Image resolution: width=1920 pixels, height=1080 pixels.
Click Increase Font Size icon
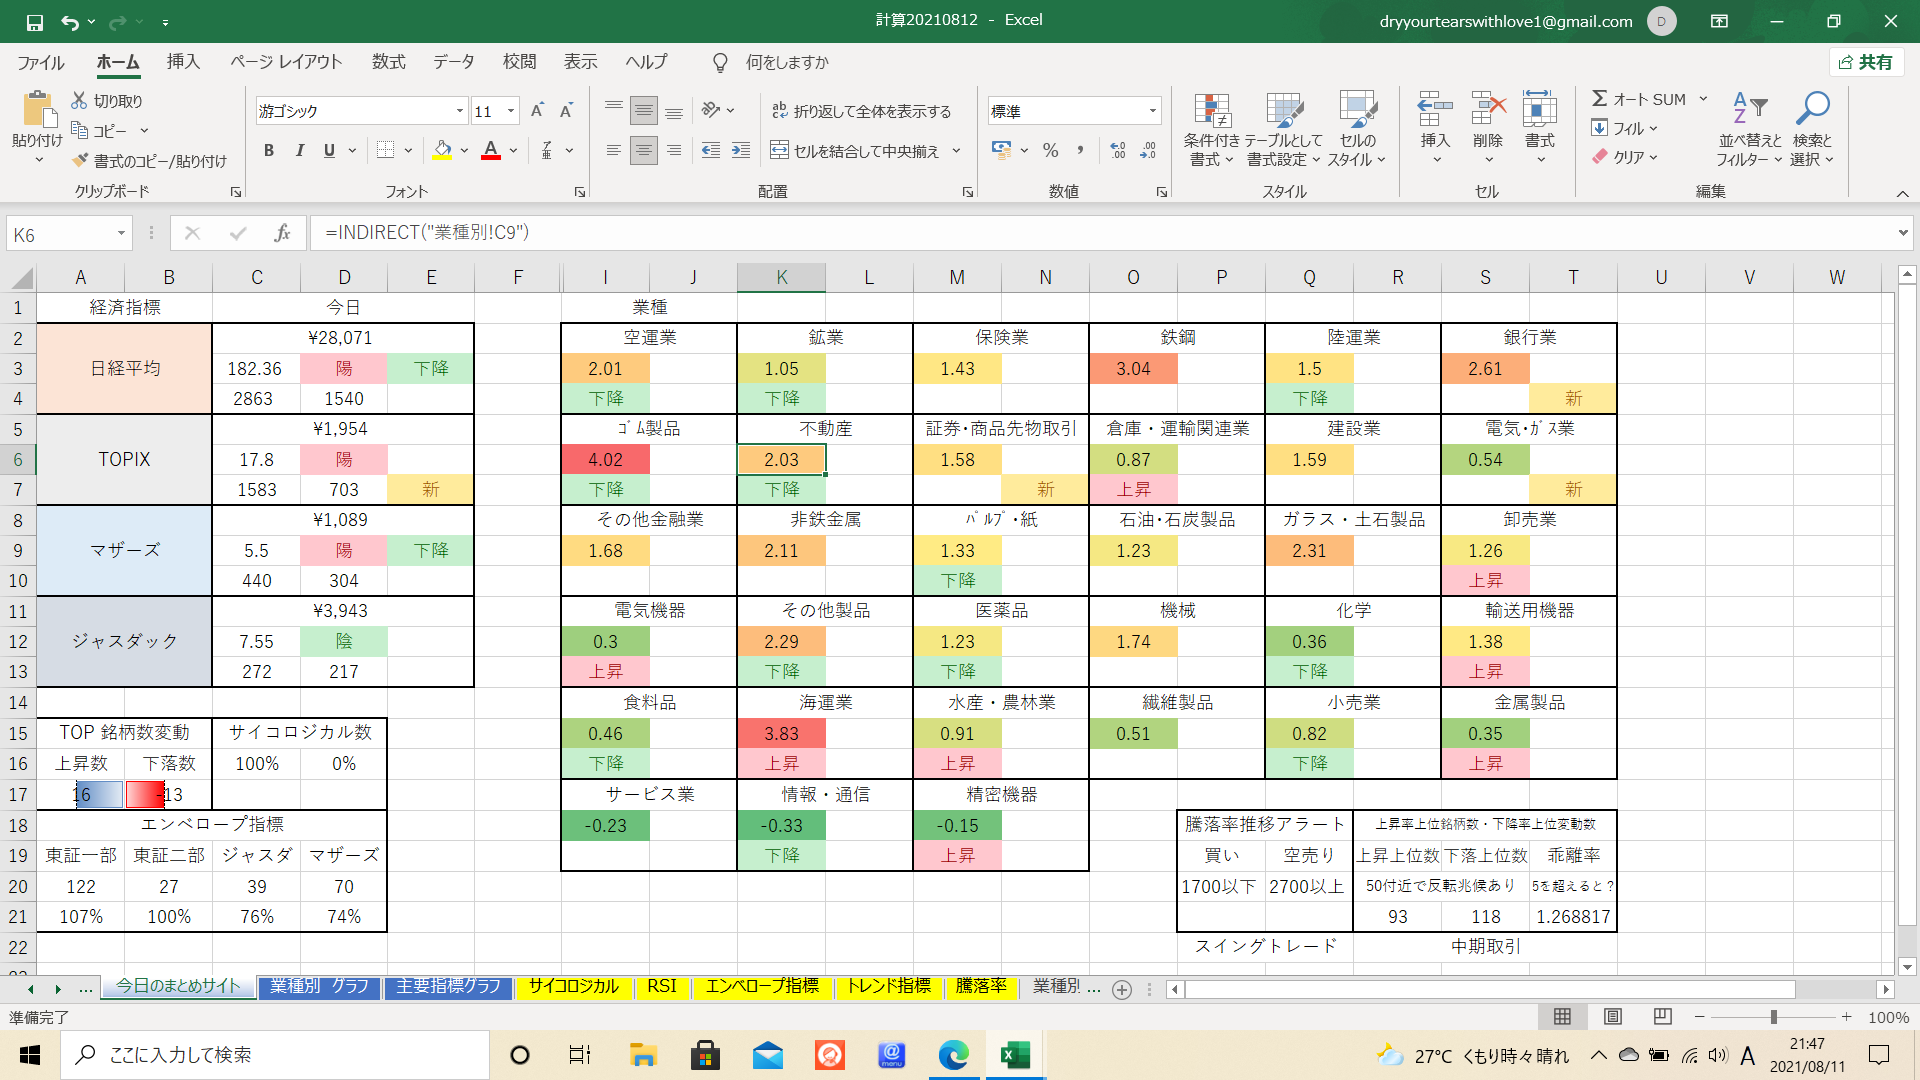[x=537, y=111]
